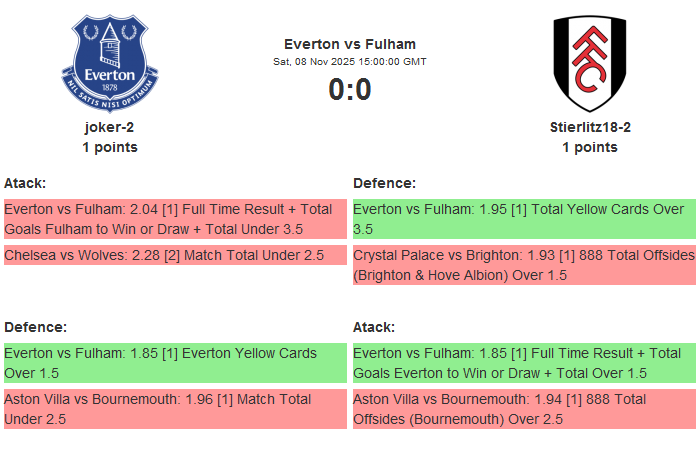Select the Crystal Palace vs Brighton offsides bet

pyautogui.click(x=524, y=264)
